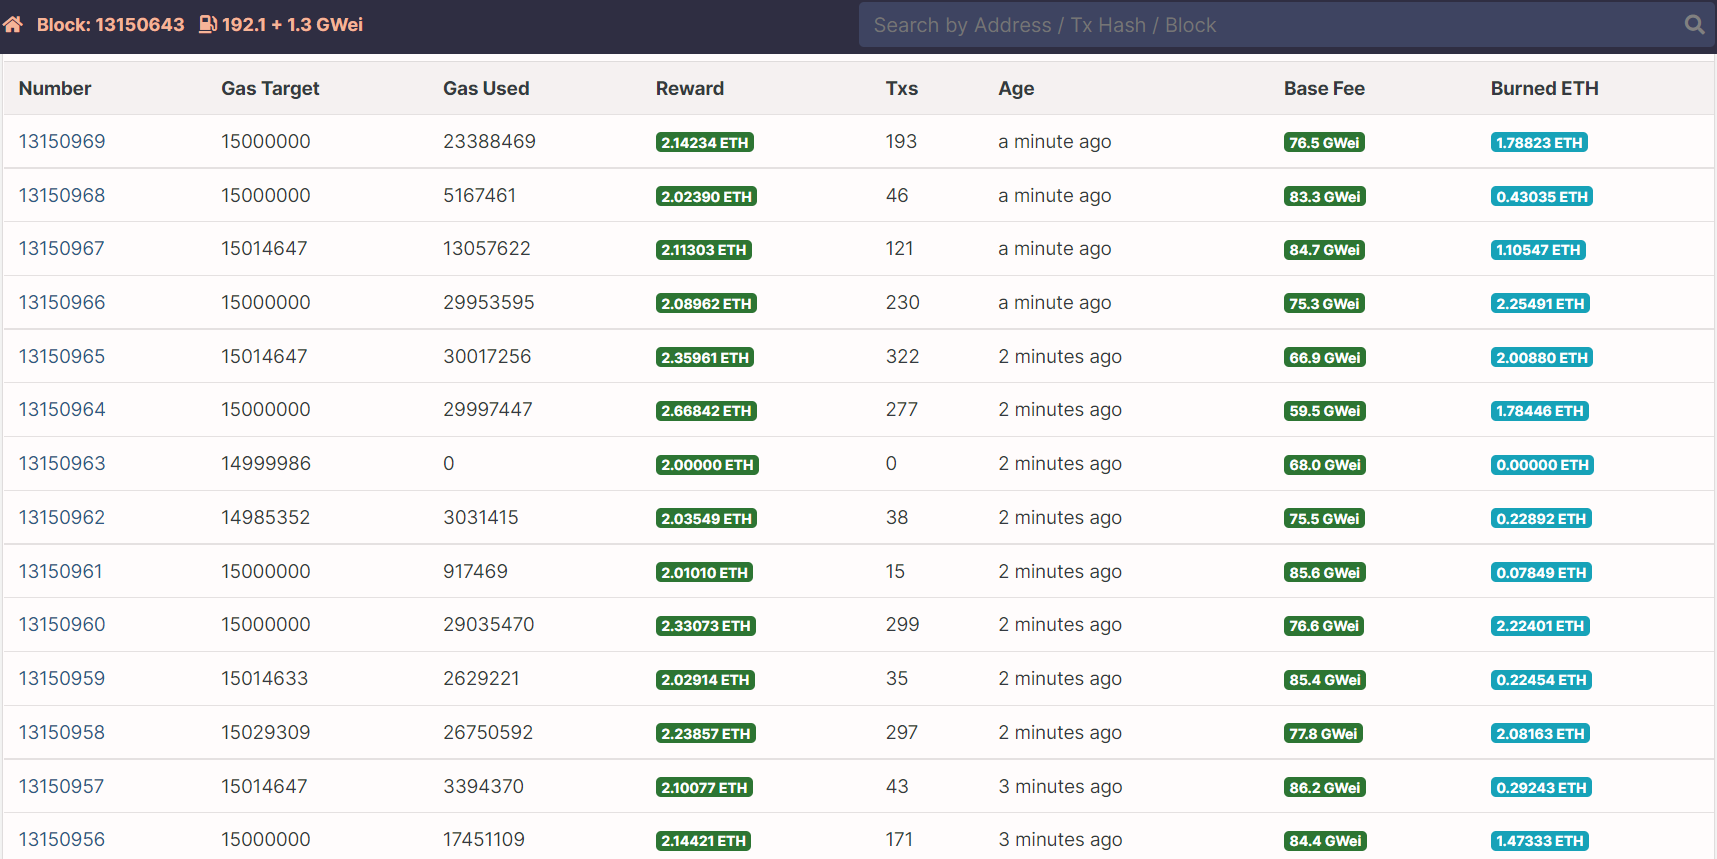This screenshot has height=859, width=1717.
Task: Click the 59.5 GWei base fee badge
Action: (1324, 411)
